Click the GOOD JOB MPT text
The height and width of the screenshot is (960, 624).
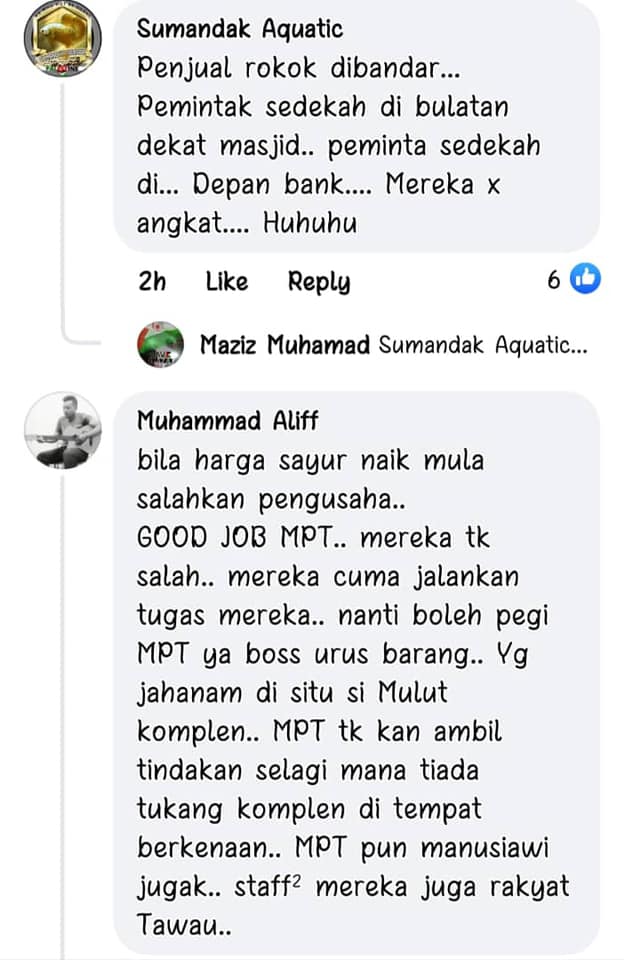pos(234,538)
